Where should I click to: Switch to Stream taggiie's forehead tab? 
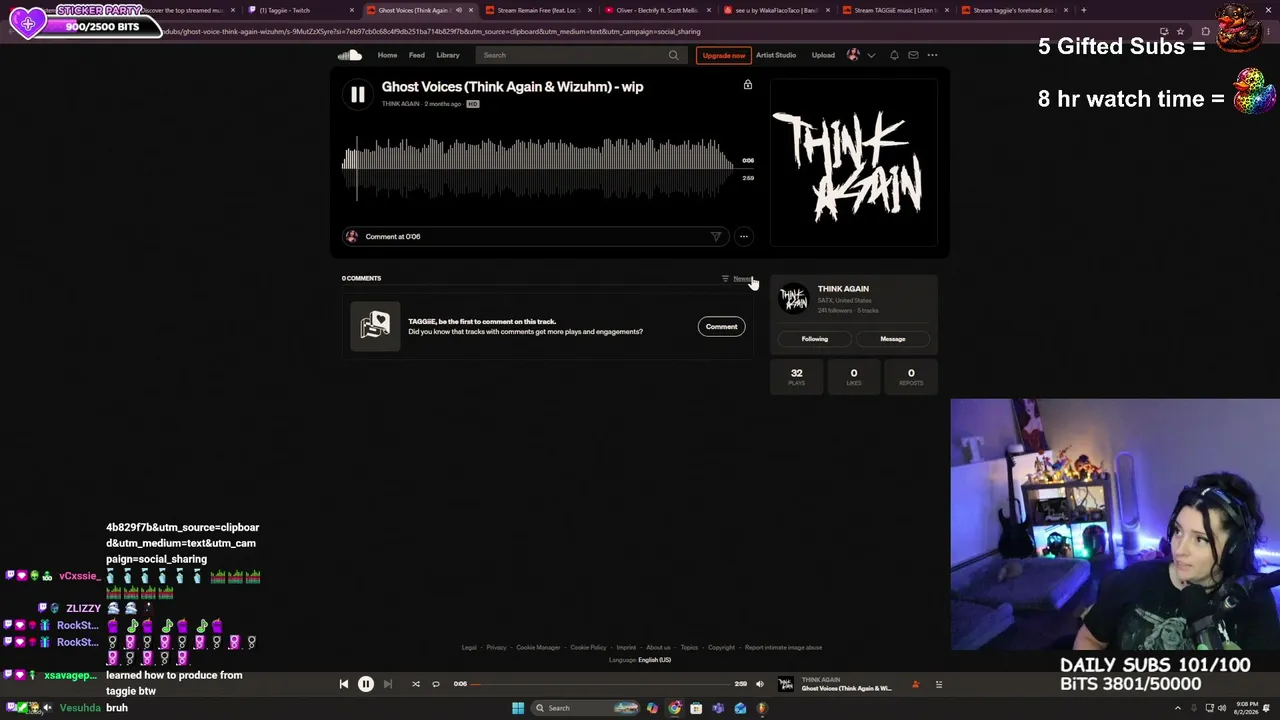pyautogui.click(x=1013, y=10)
